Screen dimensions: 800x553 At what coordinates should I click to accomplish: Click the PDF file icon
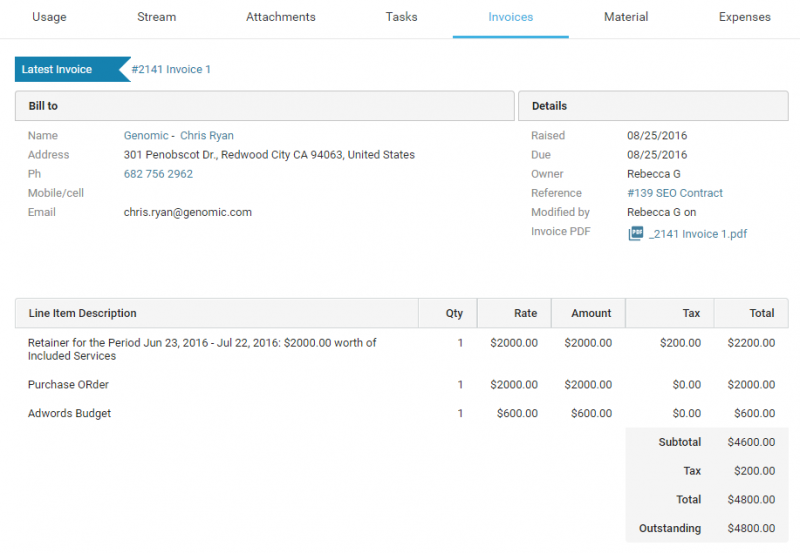click(x=635, y=234)
